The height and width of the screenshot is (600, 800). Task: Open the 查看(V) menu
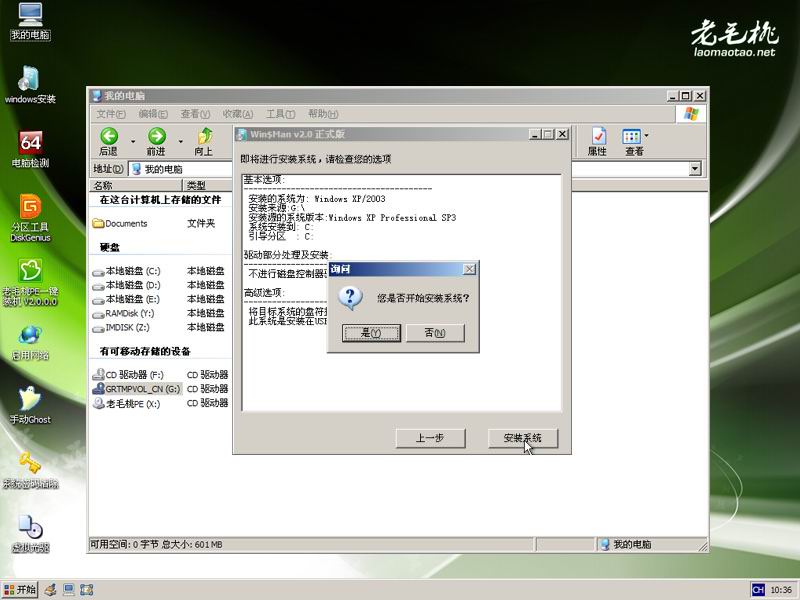click(195, 114)
